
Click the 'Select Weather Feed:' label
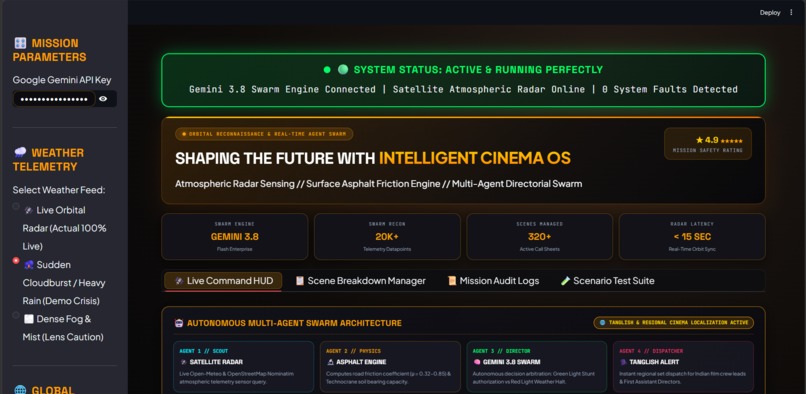pos(59,190)
